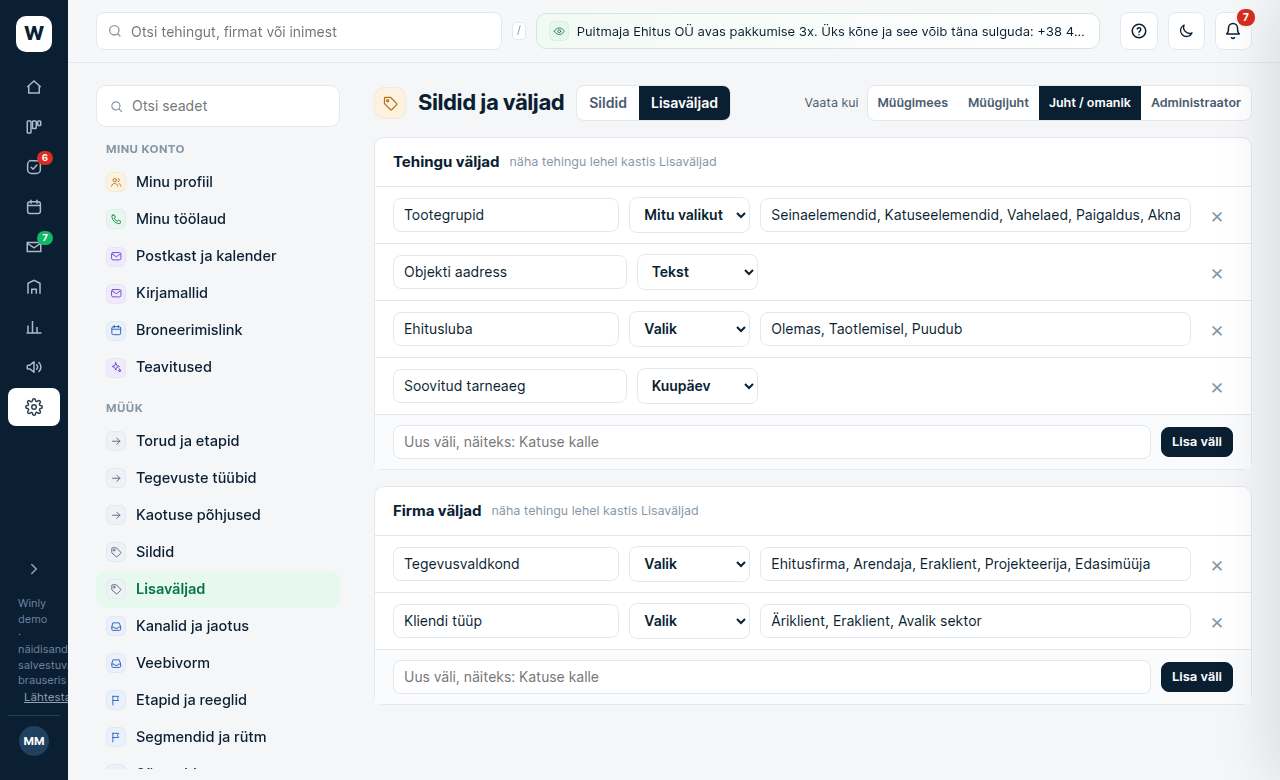Image resolution: width=1280 pixels, height=780 pixels.
Task: Switch view to Administraator role
Action: tap(1195, 103)
